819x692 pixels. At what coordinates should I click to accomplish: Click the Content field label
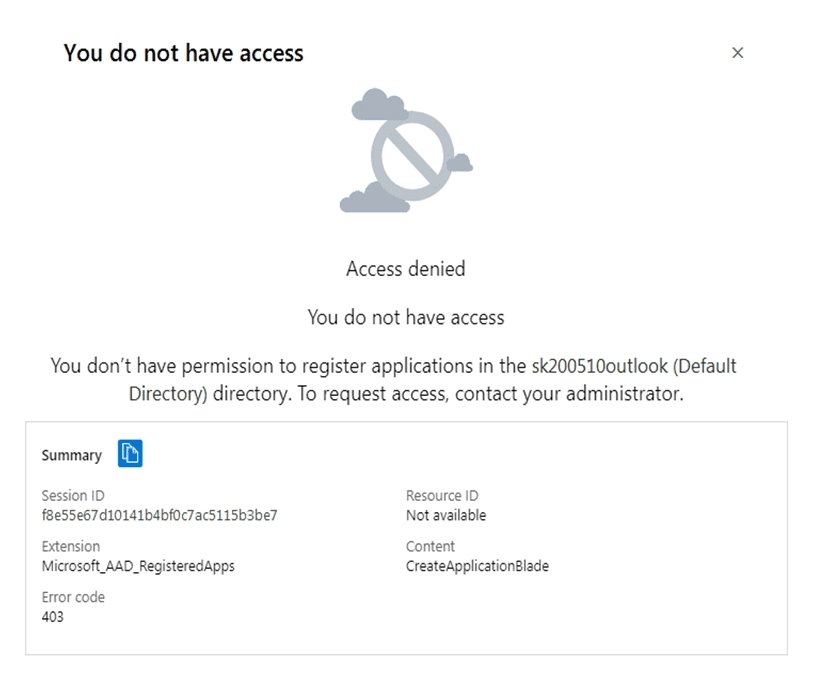click(x=430, y=547)
